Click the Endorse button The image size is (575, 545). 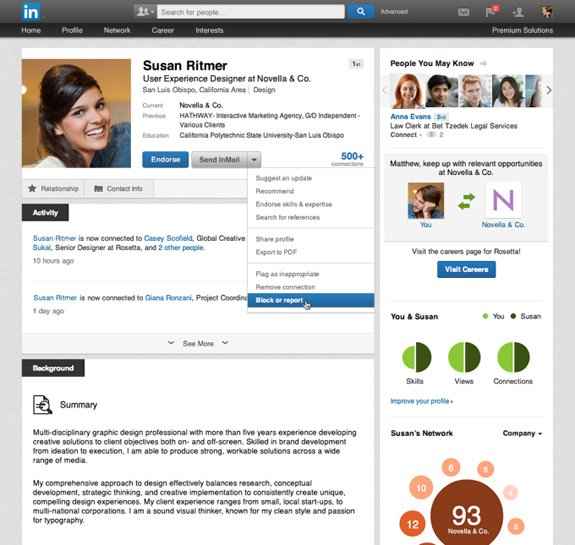point(165,160)
